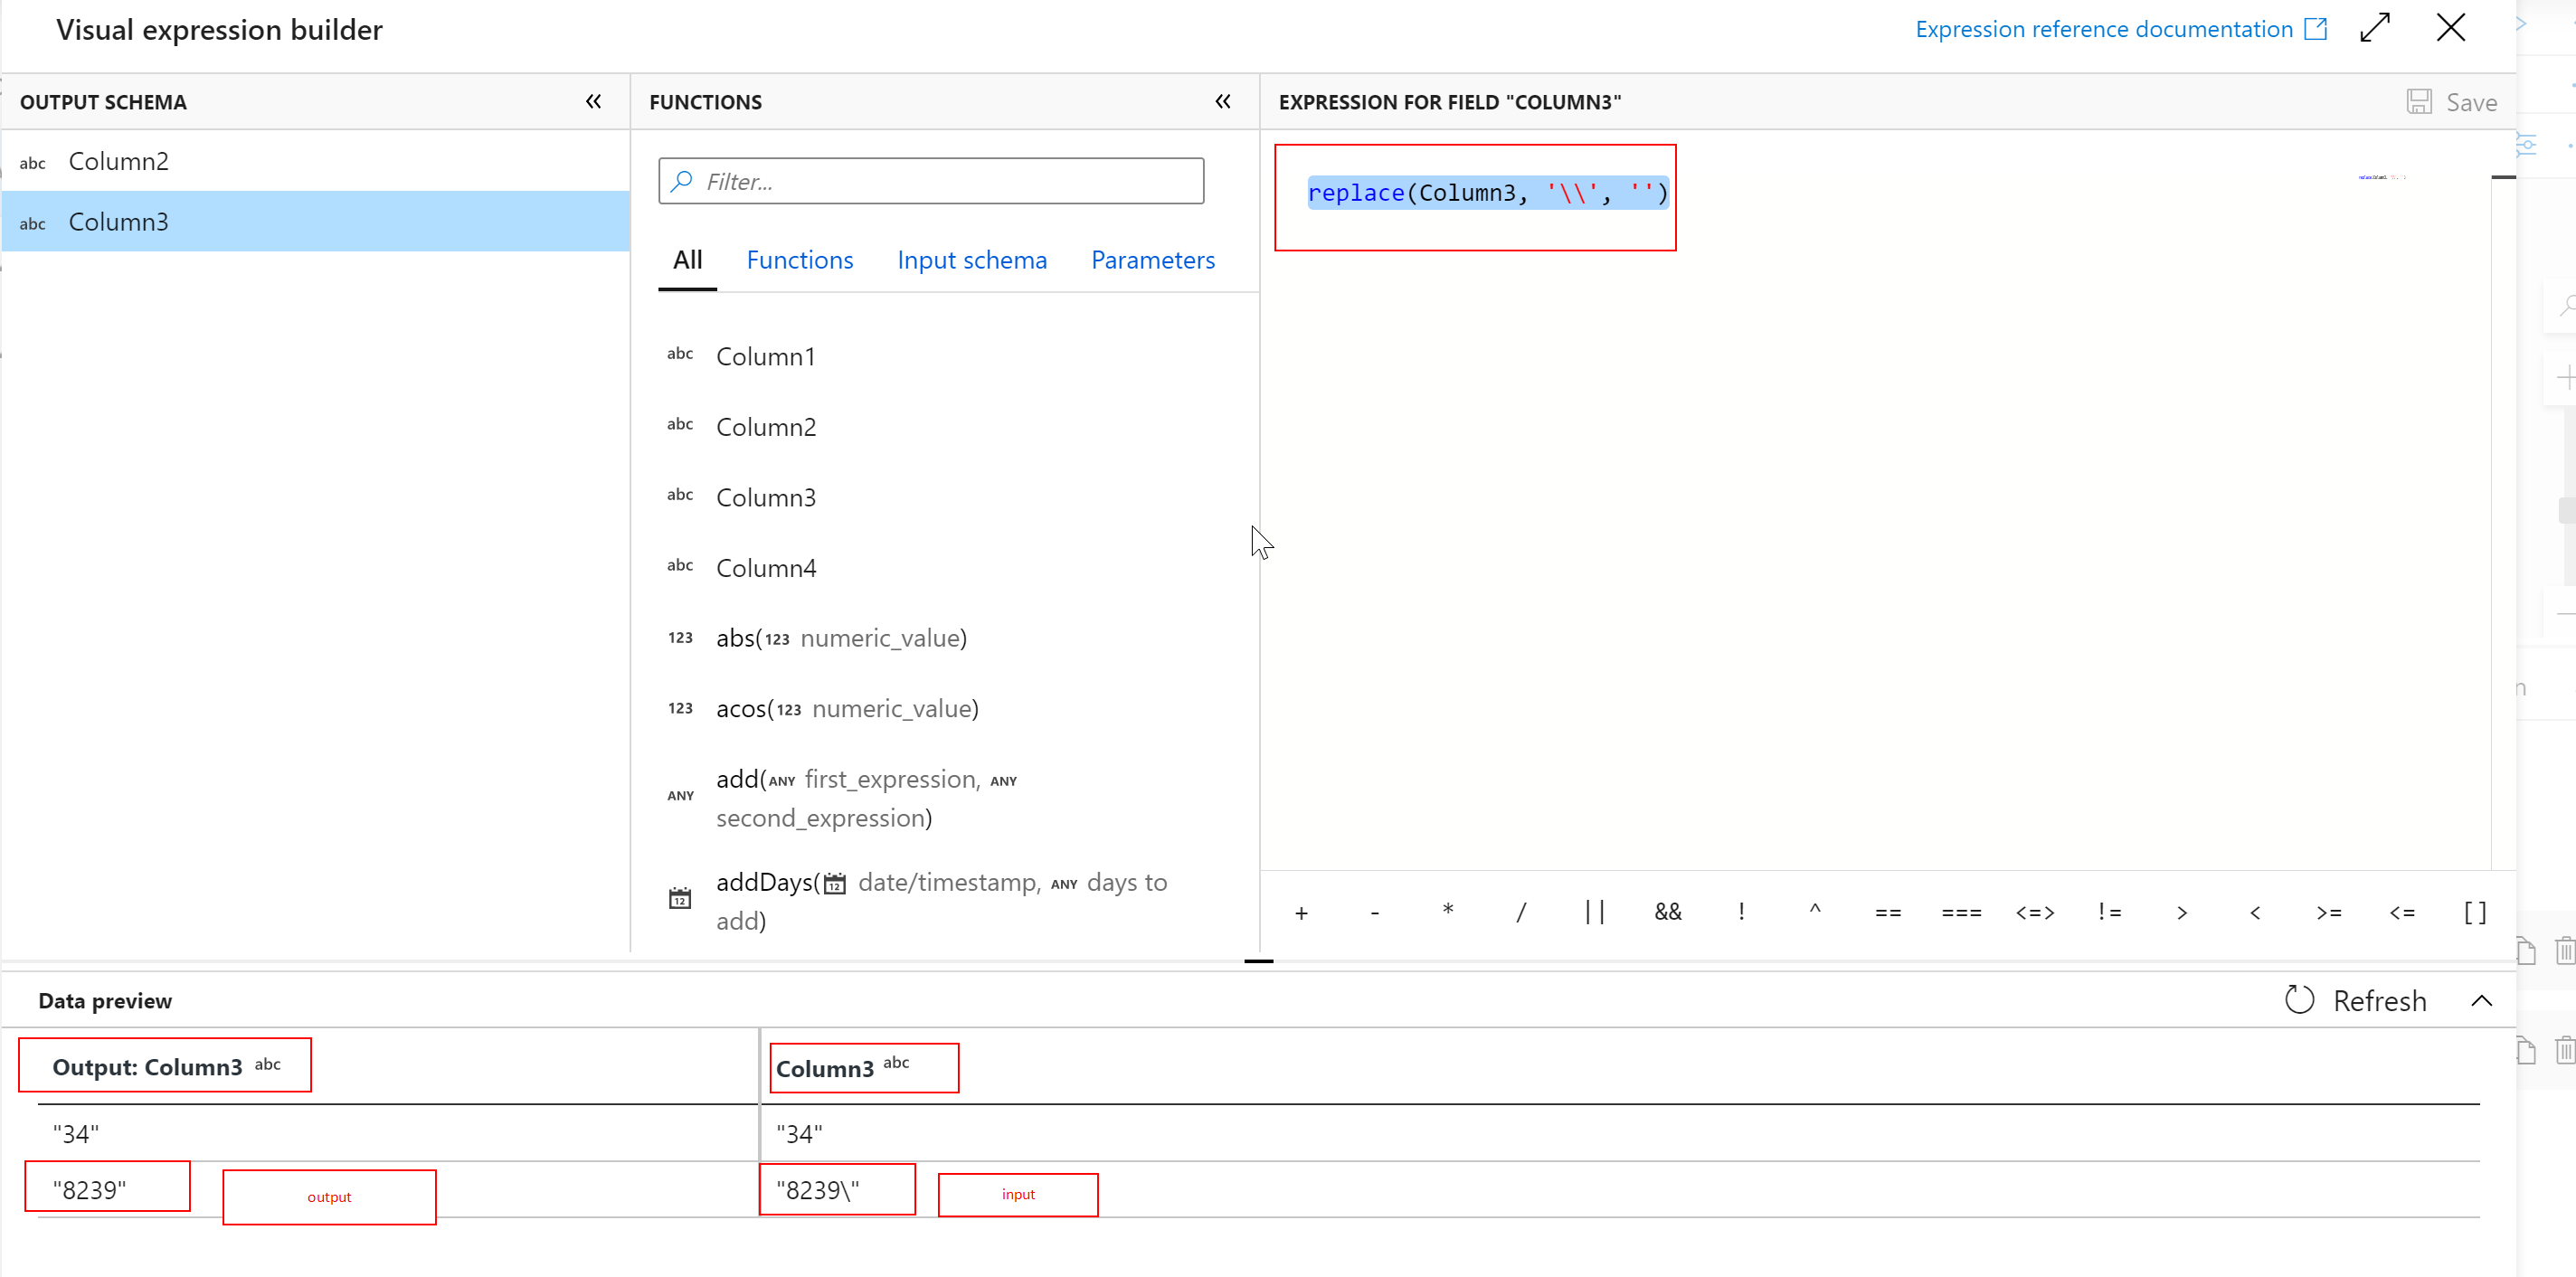Insert the == equality operator
The image size is (2576, 1277).
(1888, 912)
